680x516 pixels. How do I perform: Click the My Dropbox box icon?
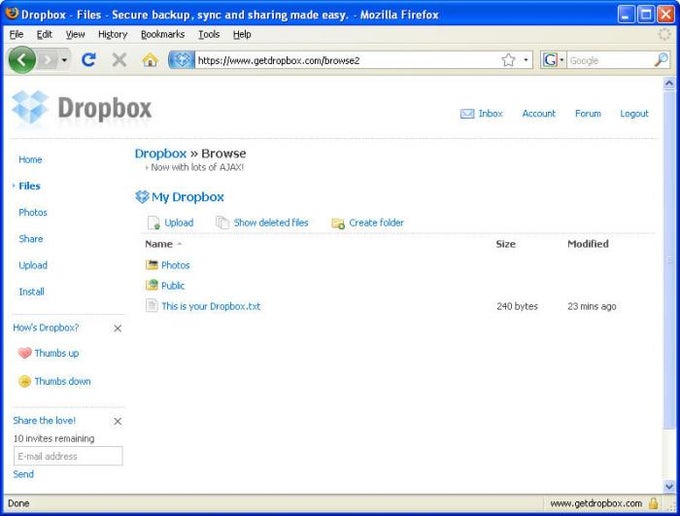click(x=142, y=197)
